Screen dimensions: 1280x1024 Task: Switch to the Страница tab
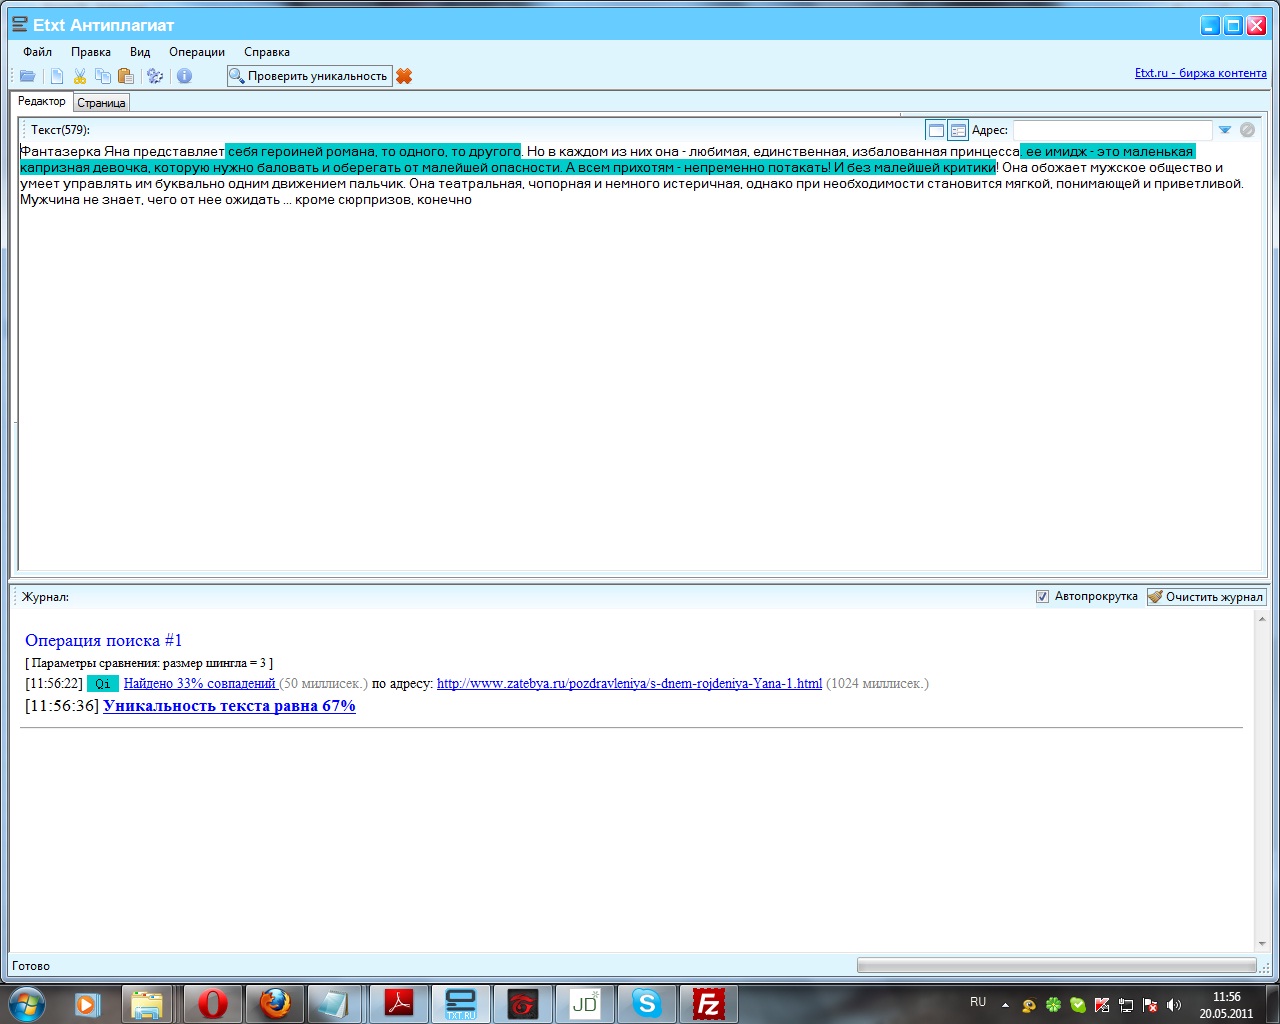point(101,103)
